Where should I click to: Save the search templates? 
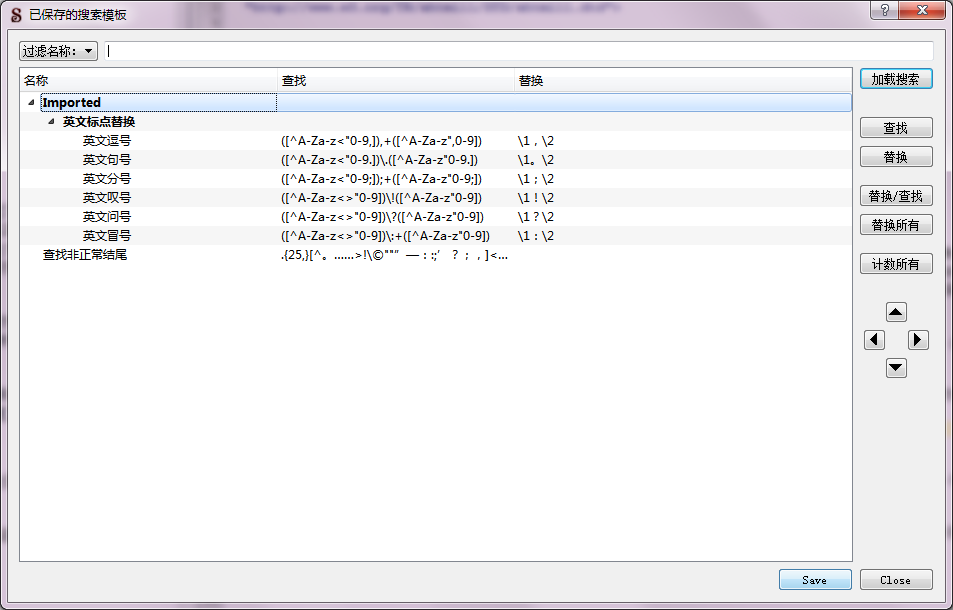click(x=814, y=580)
